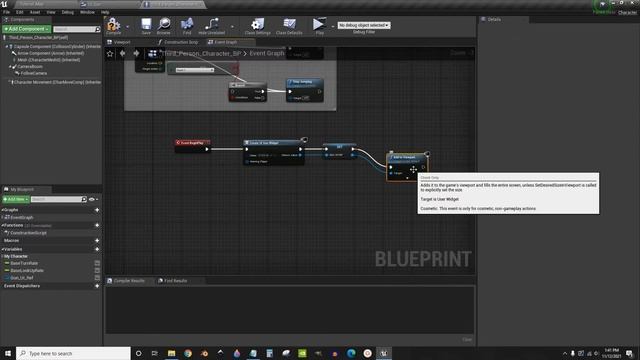640x360 pixels.
Task: Collapse the Graphs section
Action: point(2,210)
